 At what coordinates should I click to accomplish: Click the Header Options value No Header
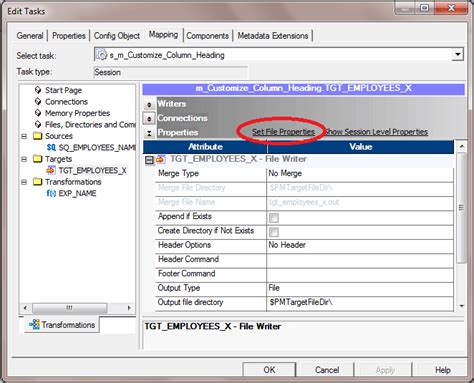tap(360, 245)
